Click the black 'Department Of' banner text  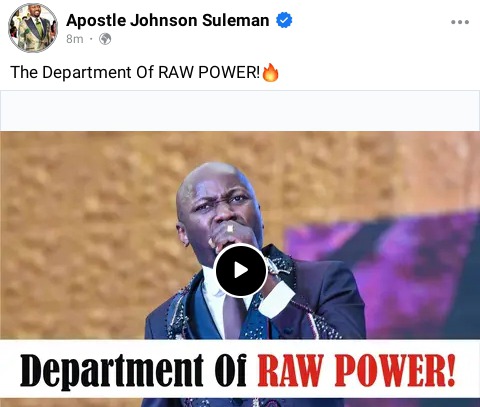(133, 371)
